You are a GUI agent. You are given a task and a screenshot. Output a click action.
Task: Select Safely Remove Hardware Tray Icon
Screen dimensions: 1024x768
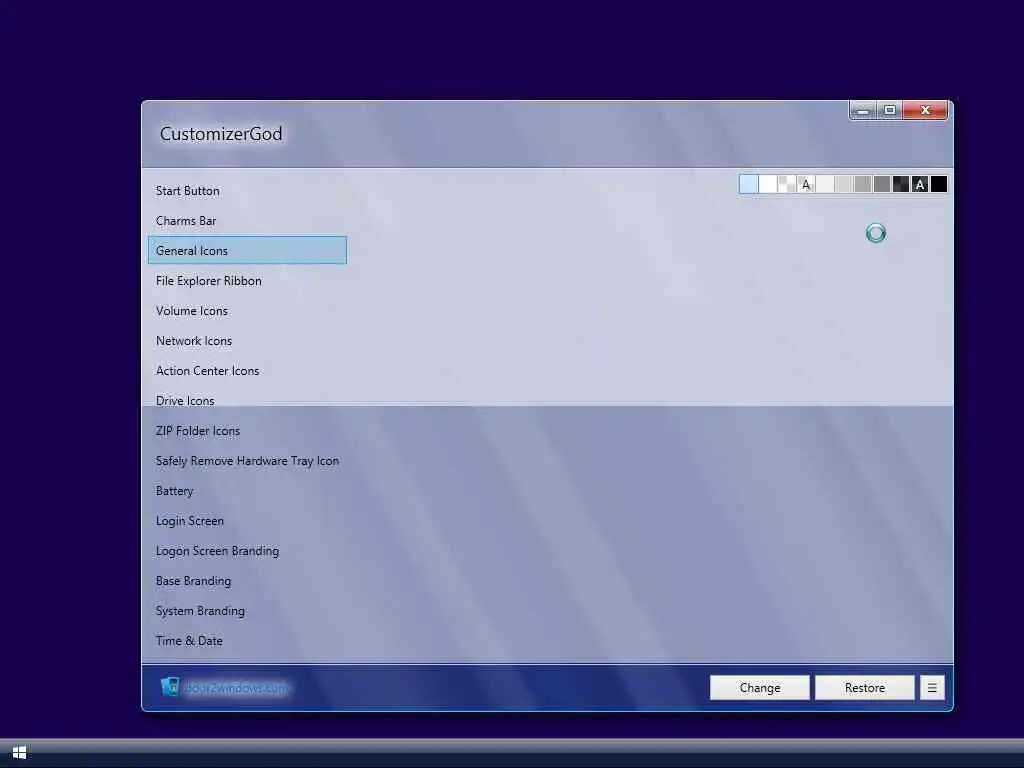point(248,461)
